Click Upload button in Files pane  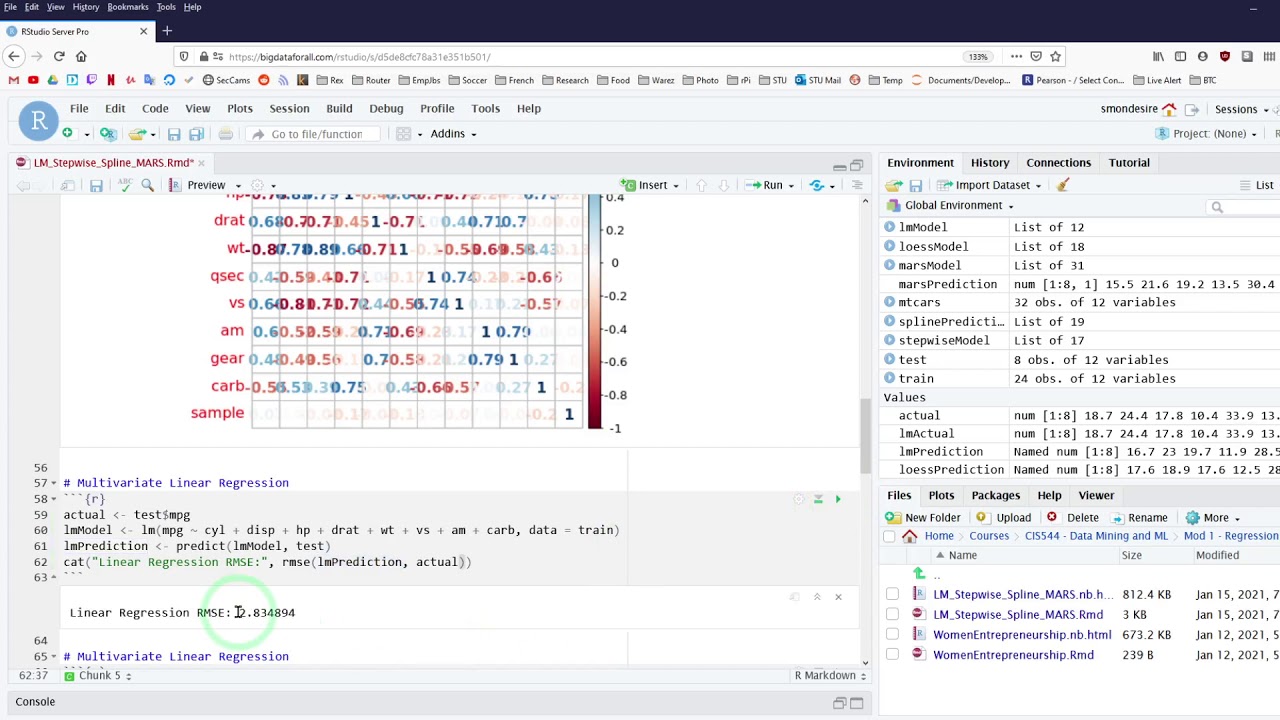[x=1003, y=518]
